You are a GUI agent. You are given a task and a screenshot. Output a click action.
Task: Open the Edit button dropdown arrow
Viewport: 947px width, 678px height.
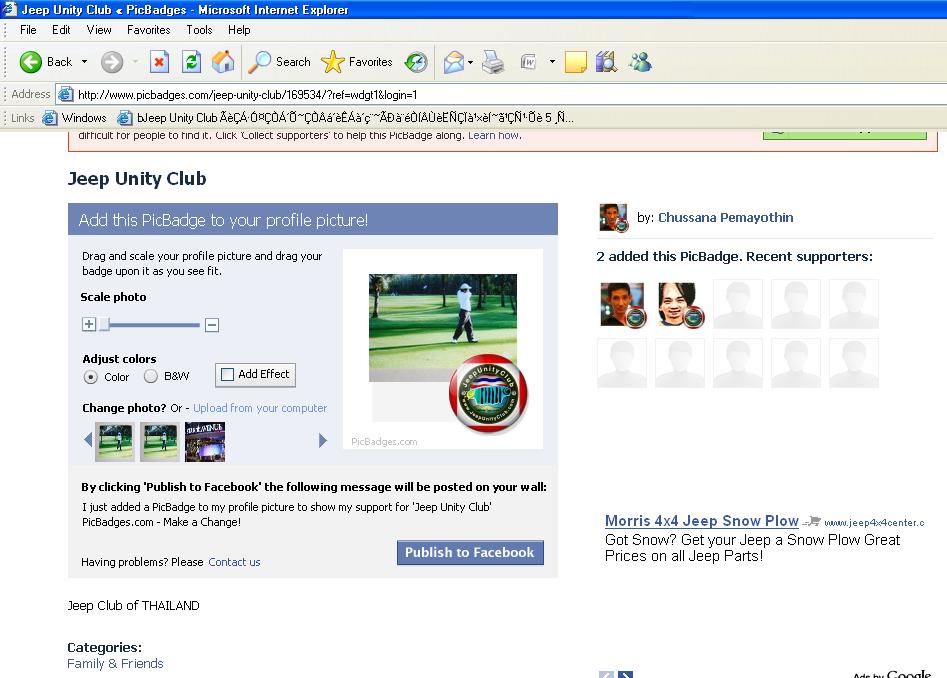(552, 62)
